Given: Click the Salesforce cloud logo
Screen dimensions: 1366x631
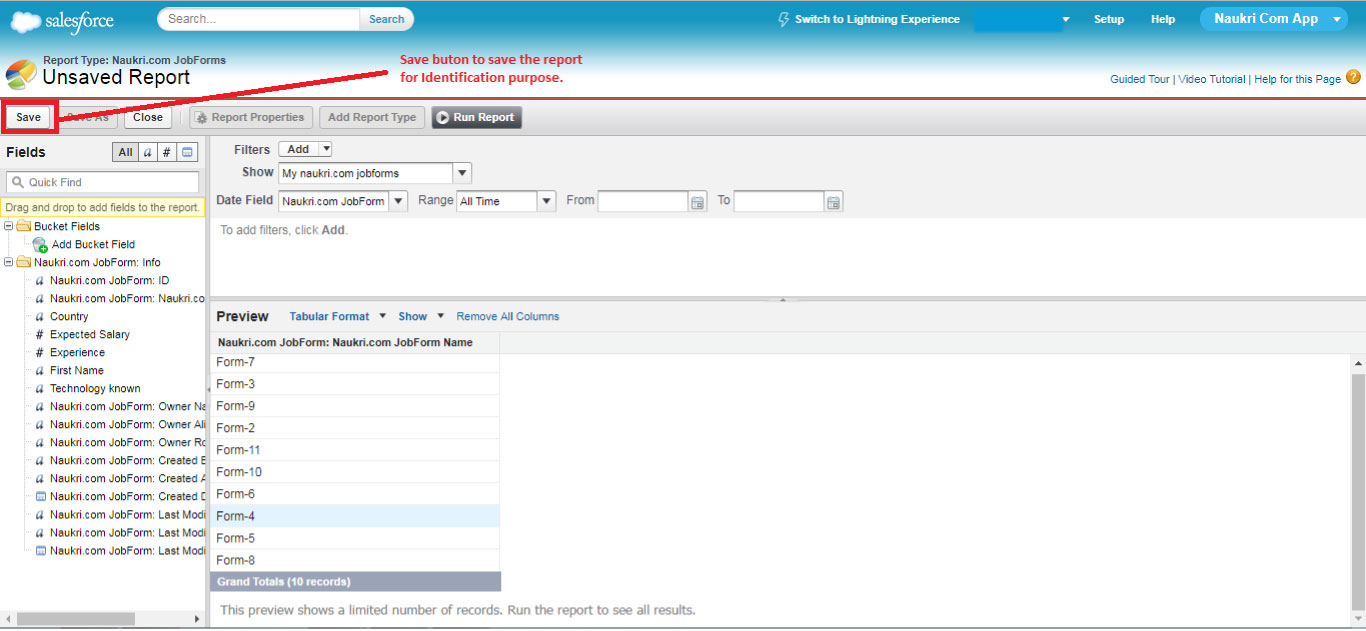Looking at the screenshot, I should pyautogui.click(x=25, y=18).
